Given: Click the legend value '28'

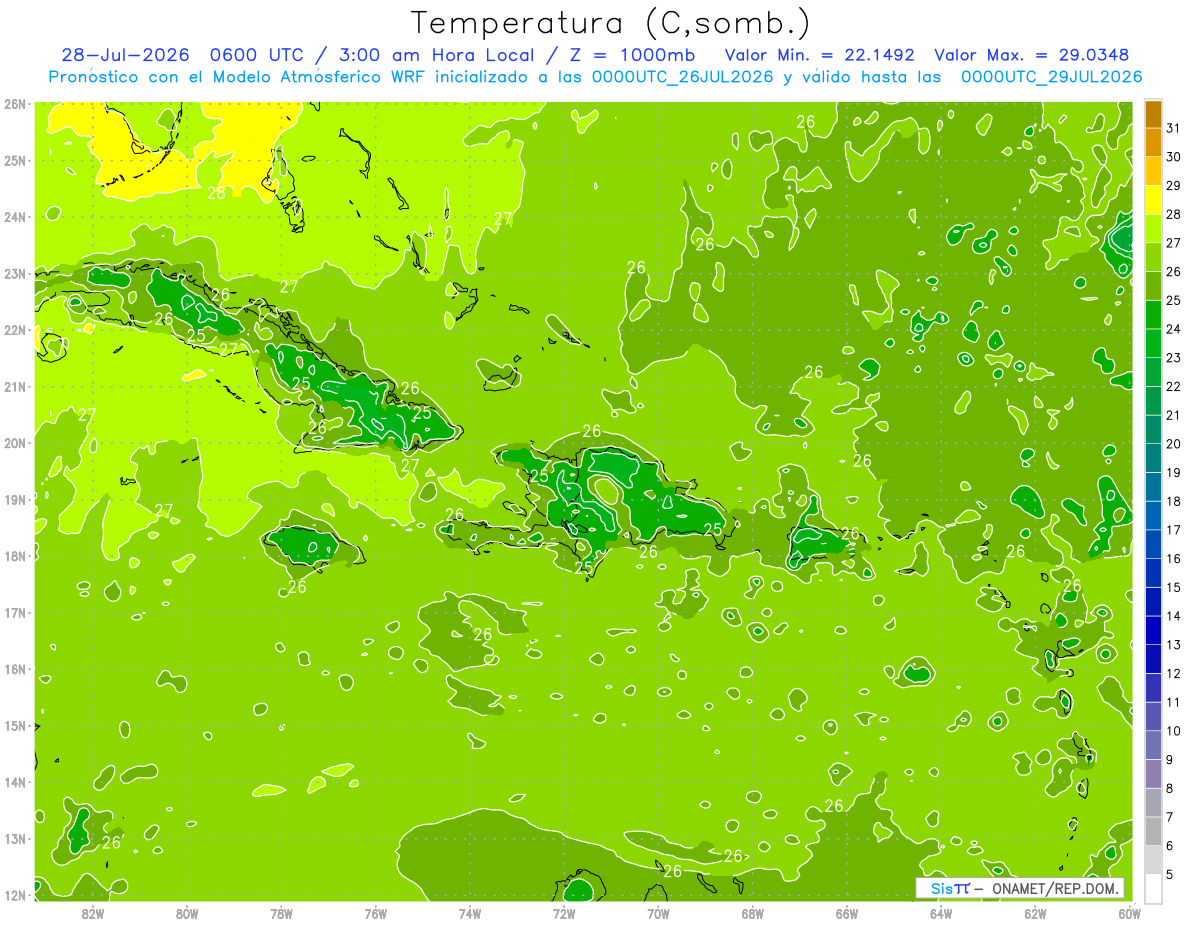Looking at the screenshot, I should coord(1174,214).
